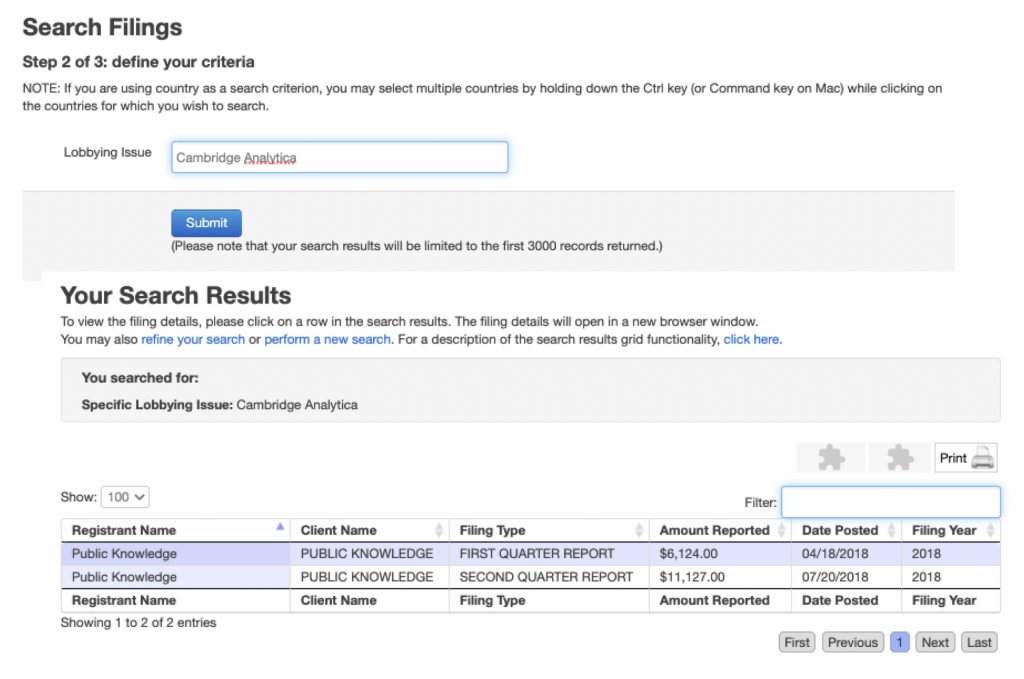Viewport: 1024px width, 679px height.
Task: Go to the Previous page
Action: coord(853,642)
